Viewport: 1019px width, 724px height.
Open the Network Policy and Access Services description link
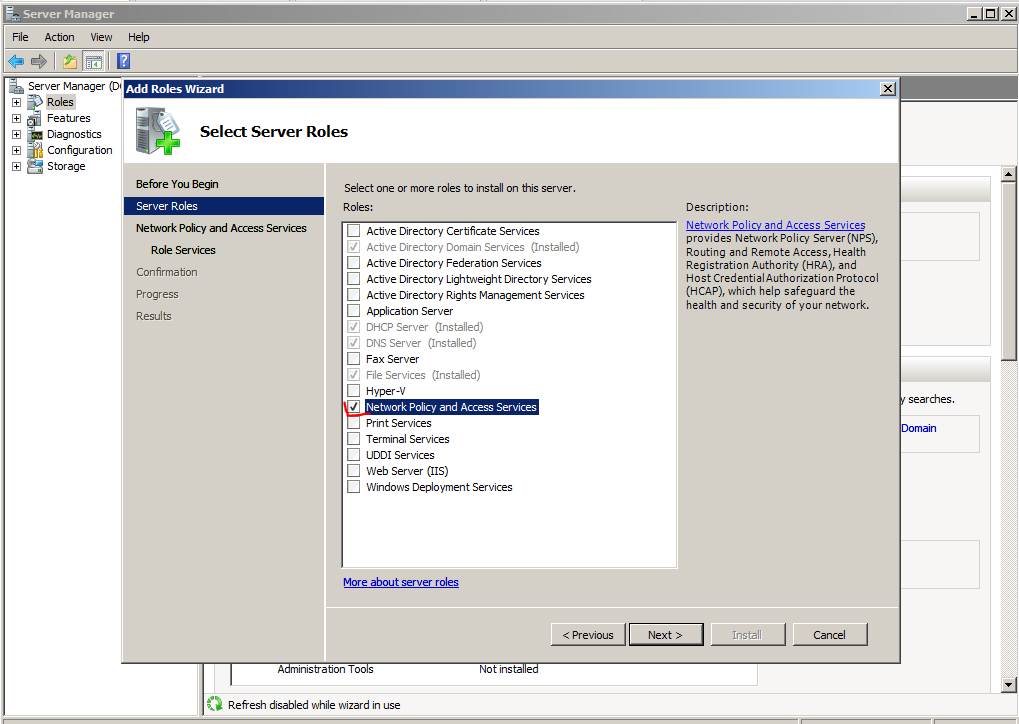775,225
